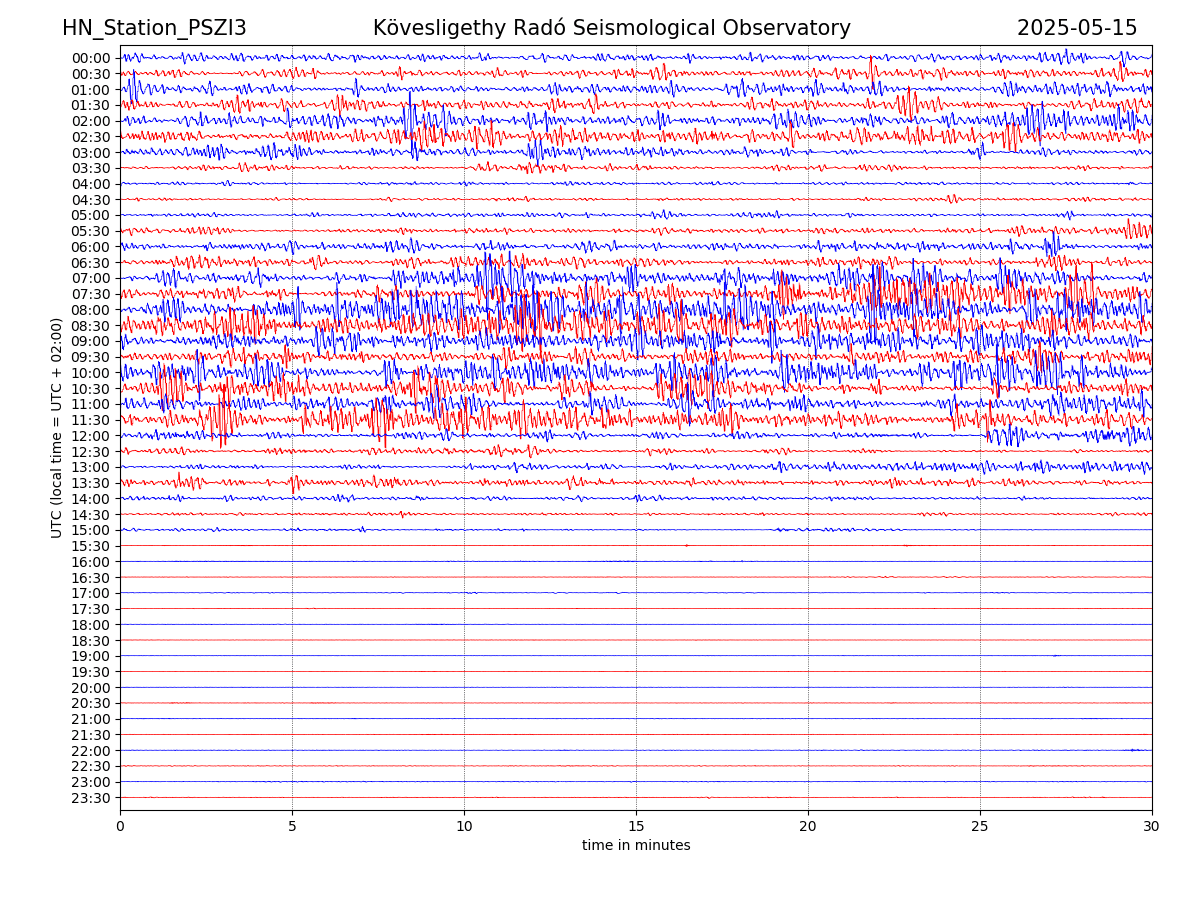Click the 'time in minutes' axis label
The image size is (1200, 900).
(x=636, y=845)
